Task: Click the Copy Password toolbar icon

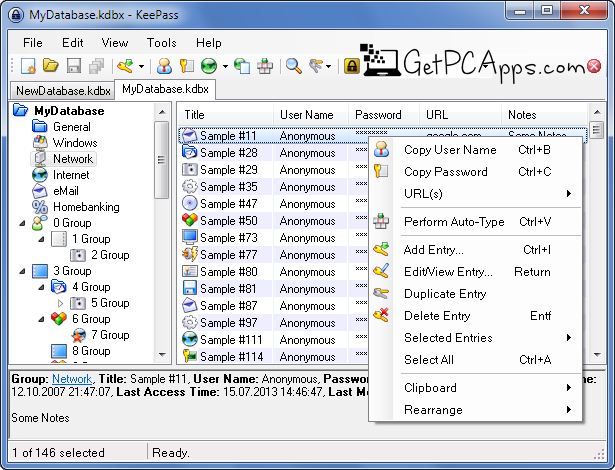Action: tap(187, 66)
